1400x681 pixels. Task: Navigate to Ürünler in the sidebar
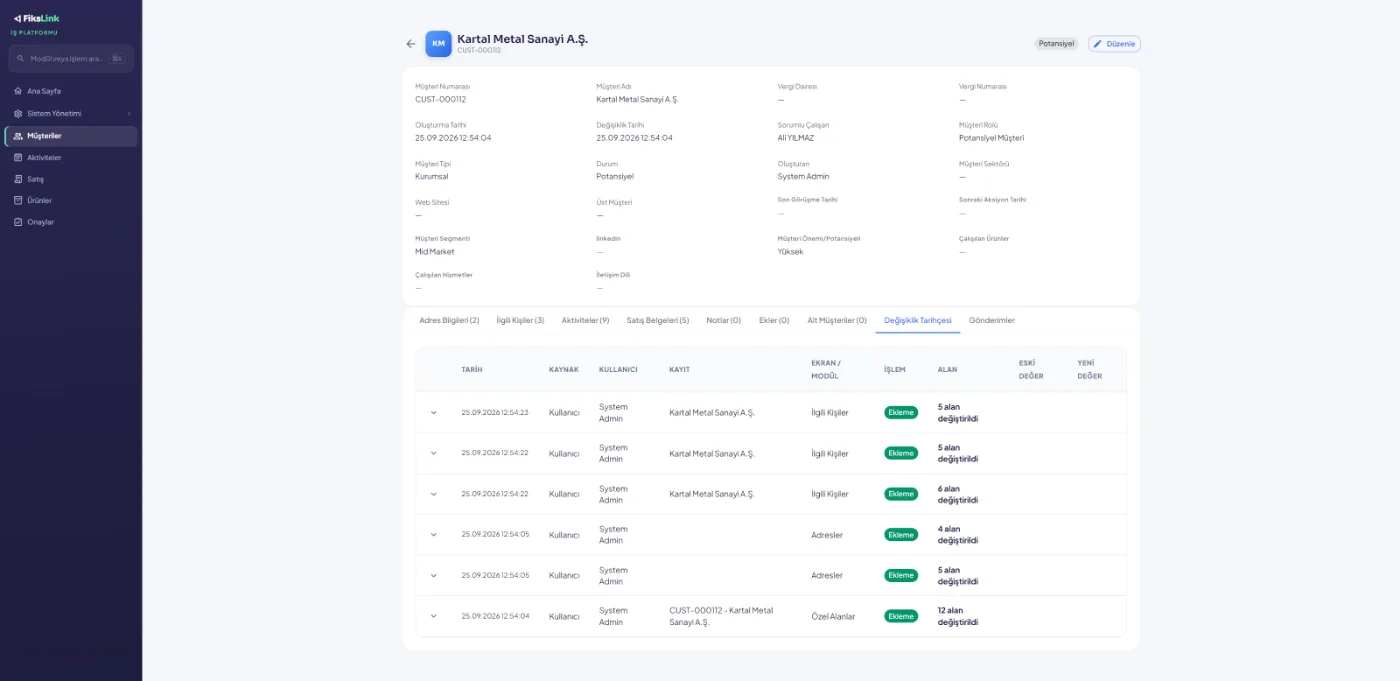point(70,200)
